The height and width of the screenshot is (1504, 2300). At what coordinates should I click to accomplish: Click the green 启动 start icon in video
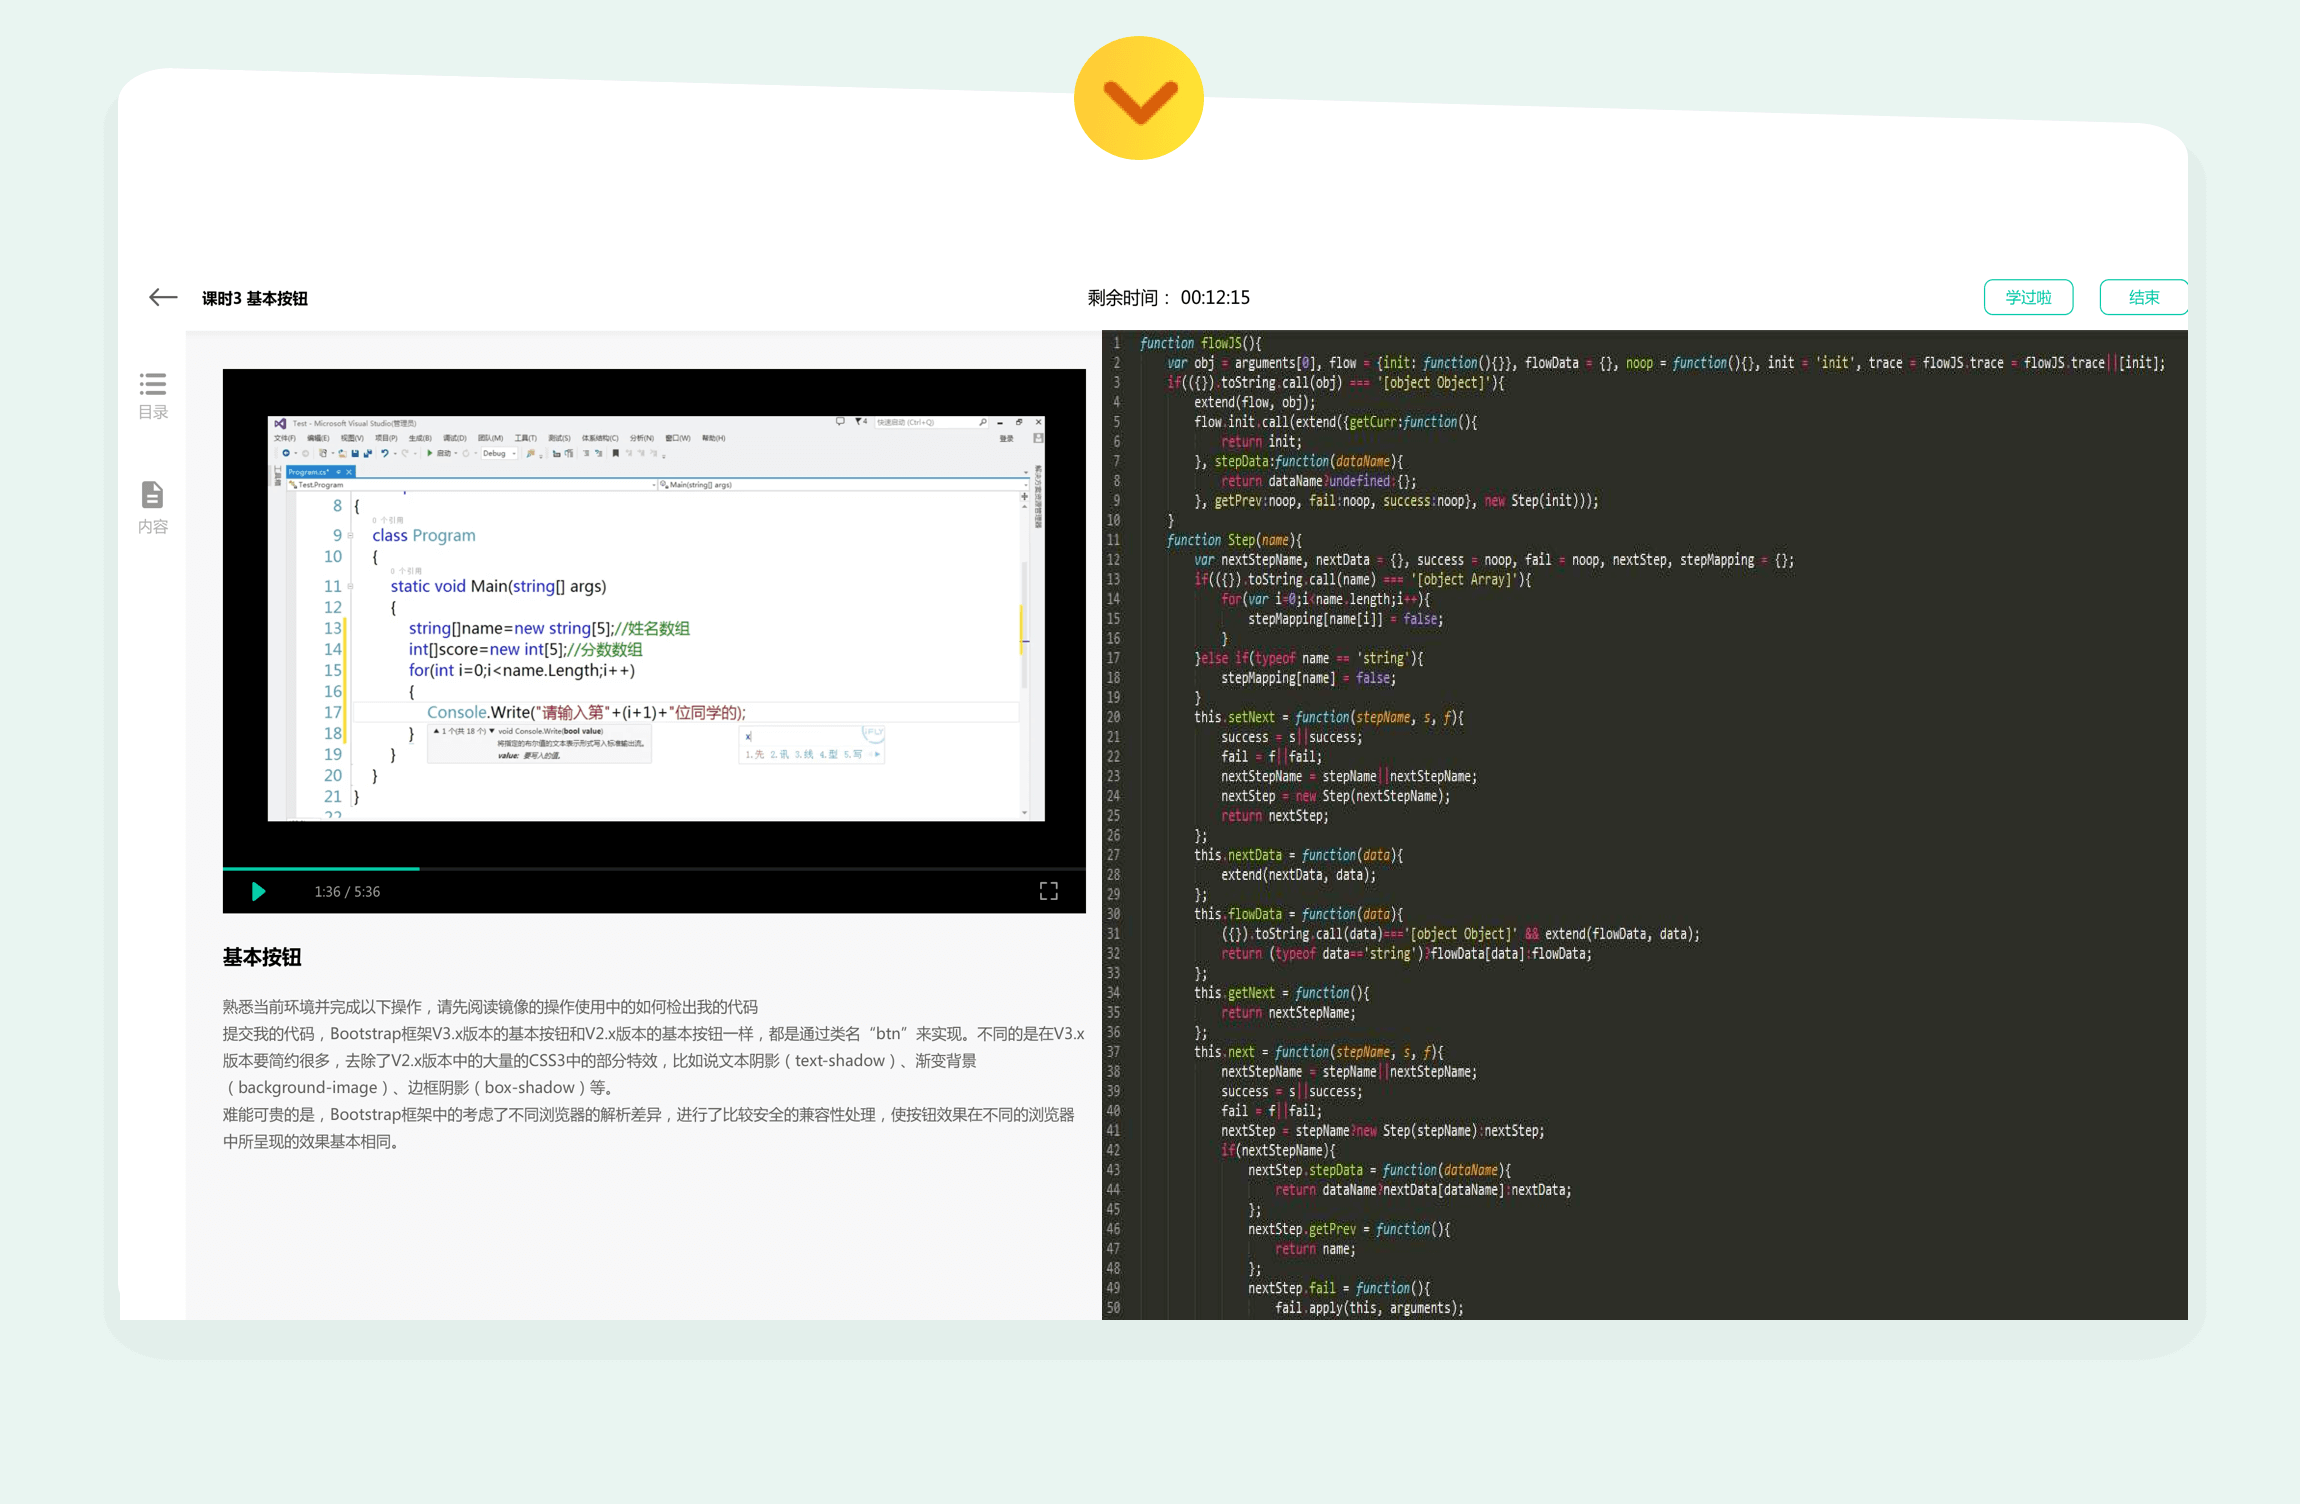point(430,454)
